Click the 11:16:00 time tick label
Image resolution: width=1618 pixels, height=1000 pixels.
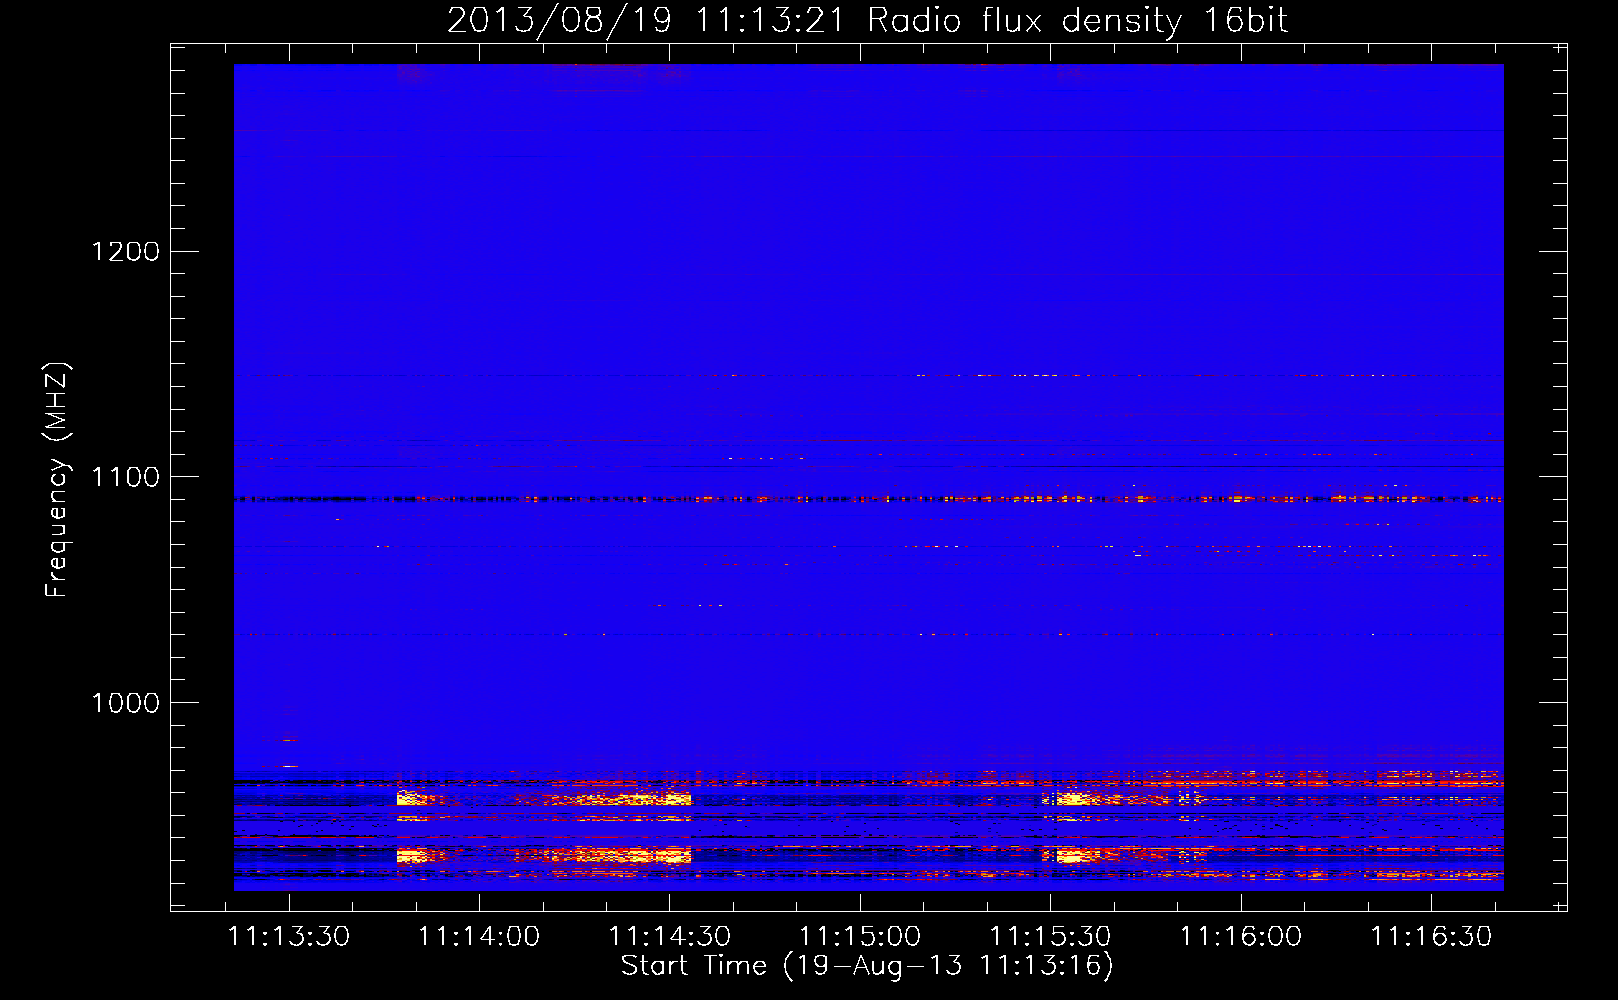(1241, 937)
